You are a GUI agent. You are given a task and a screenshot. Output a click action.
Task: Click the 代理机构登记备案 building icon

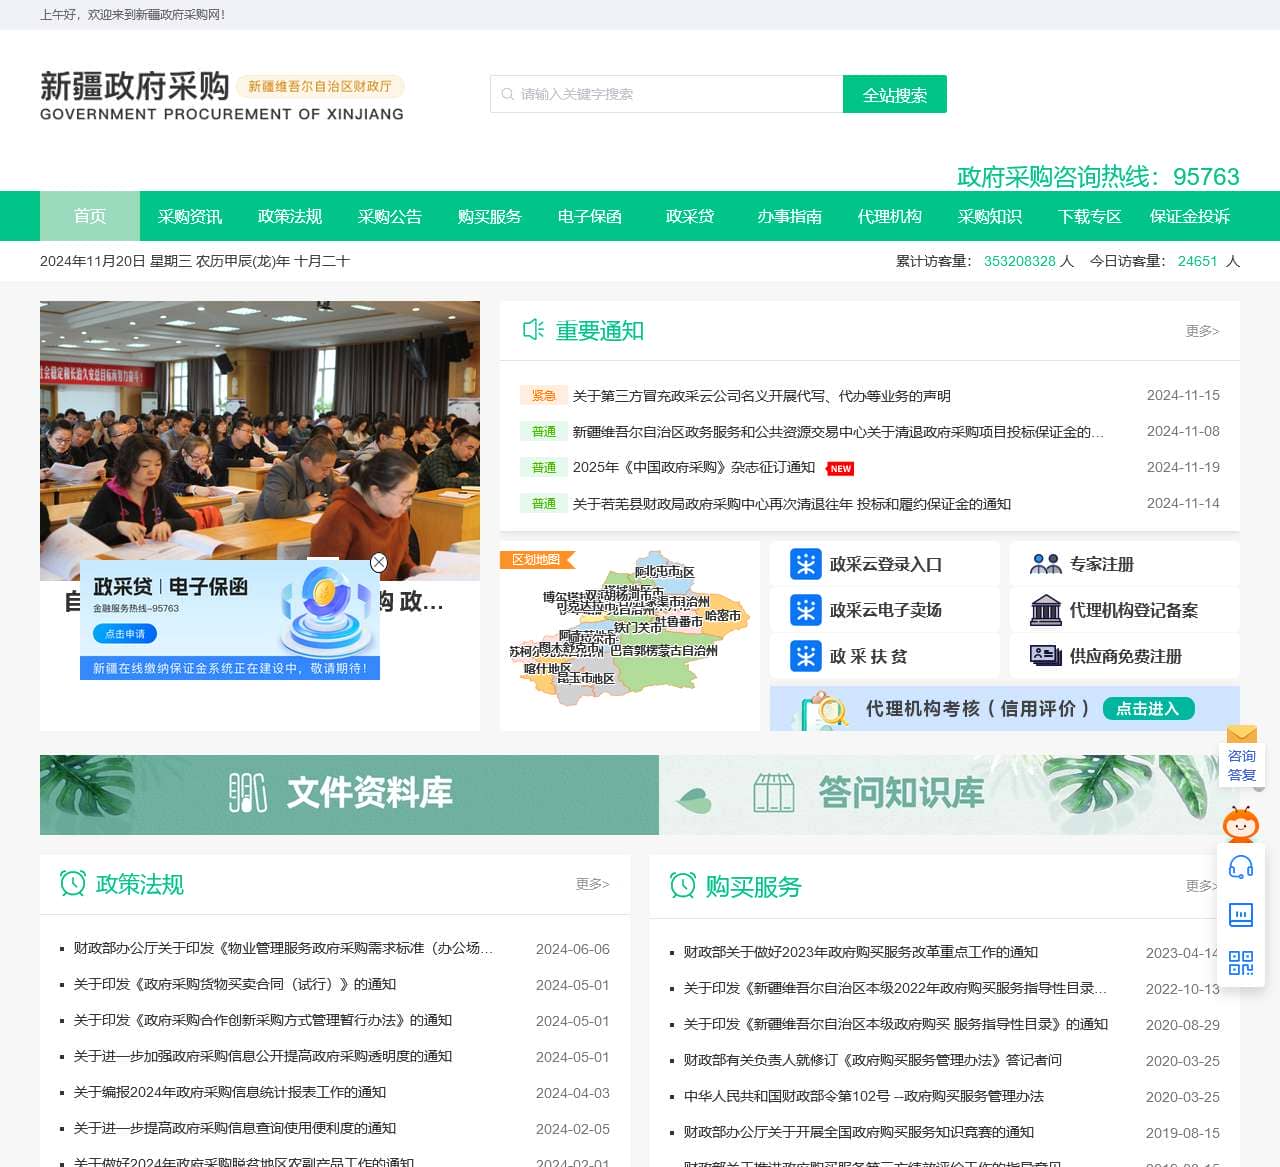pyautogui.click(x=1046, y=610)
